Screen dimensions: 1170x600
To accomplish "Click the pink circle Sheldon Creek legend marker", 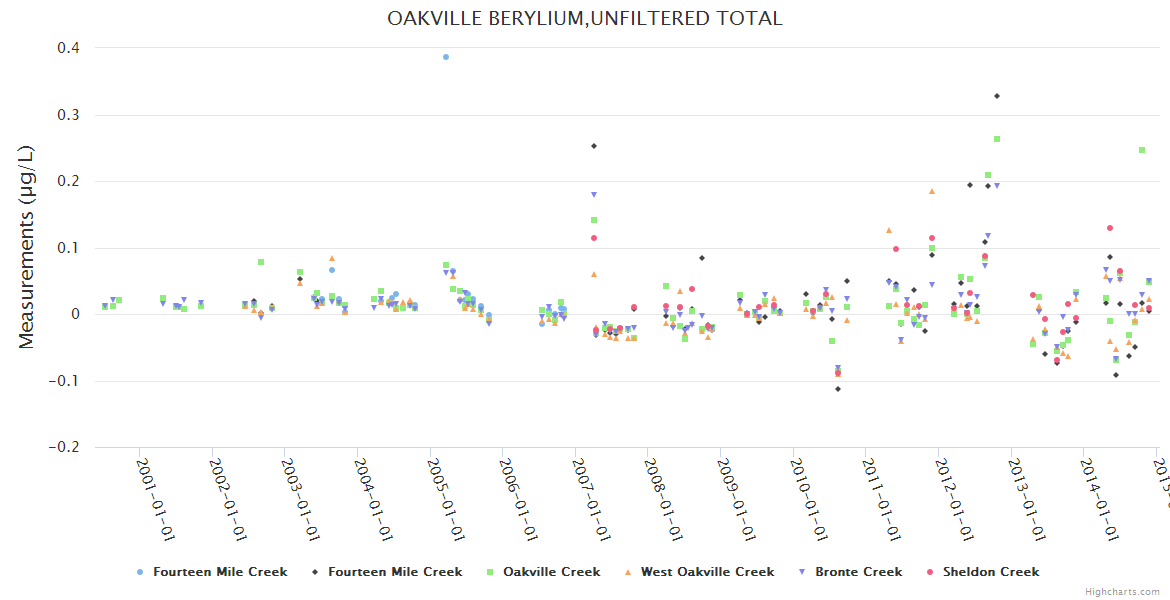I will (x=930, y=572).
